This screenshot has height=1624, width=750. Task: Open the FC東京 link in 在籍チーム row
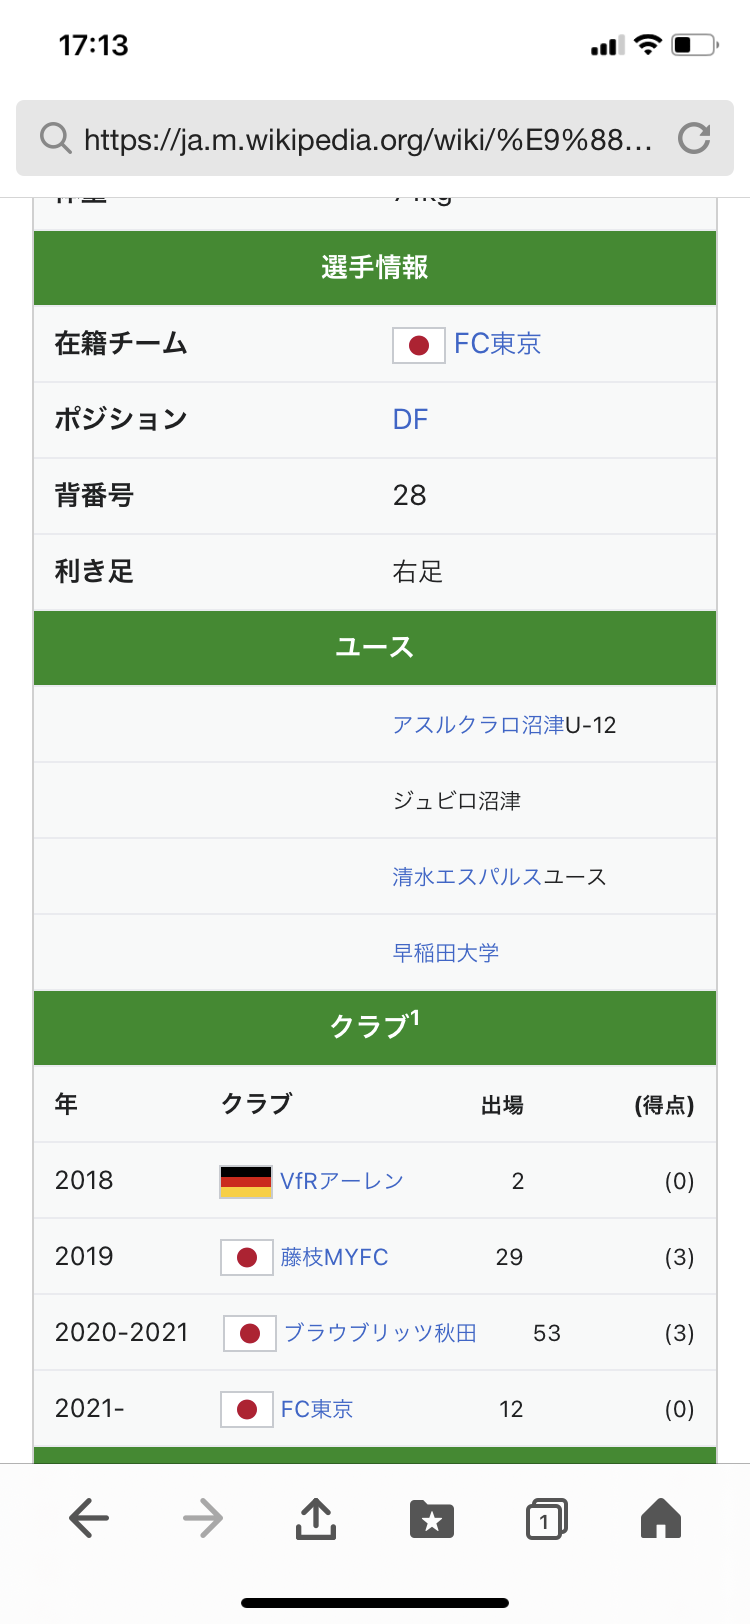(x=497, y=344)
